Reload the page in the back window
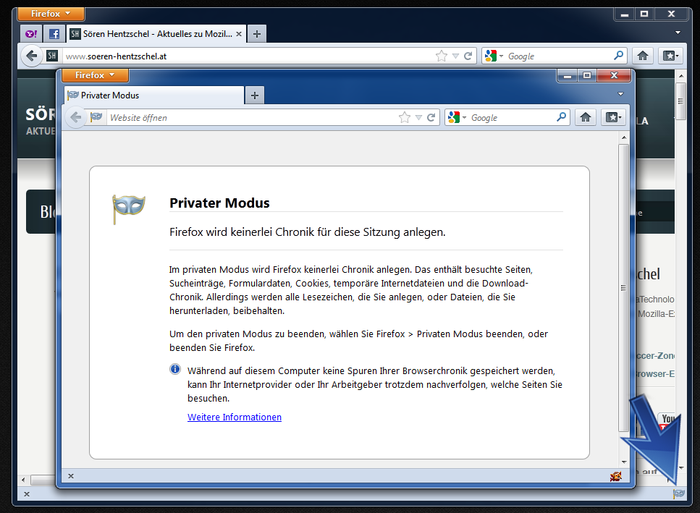The height and width of the screenshot is (513, 700). click(x=468, y=56)
